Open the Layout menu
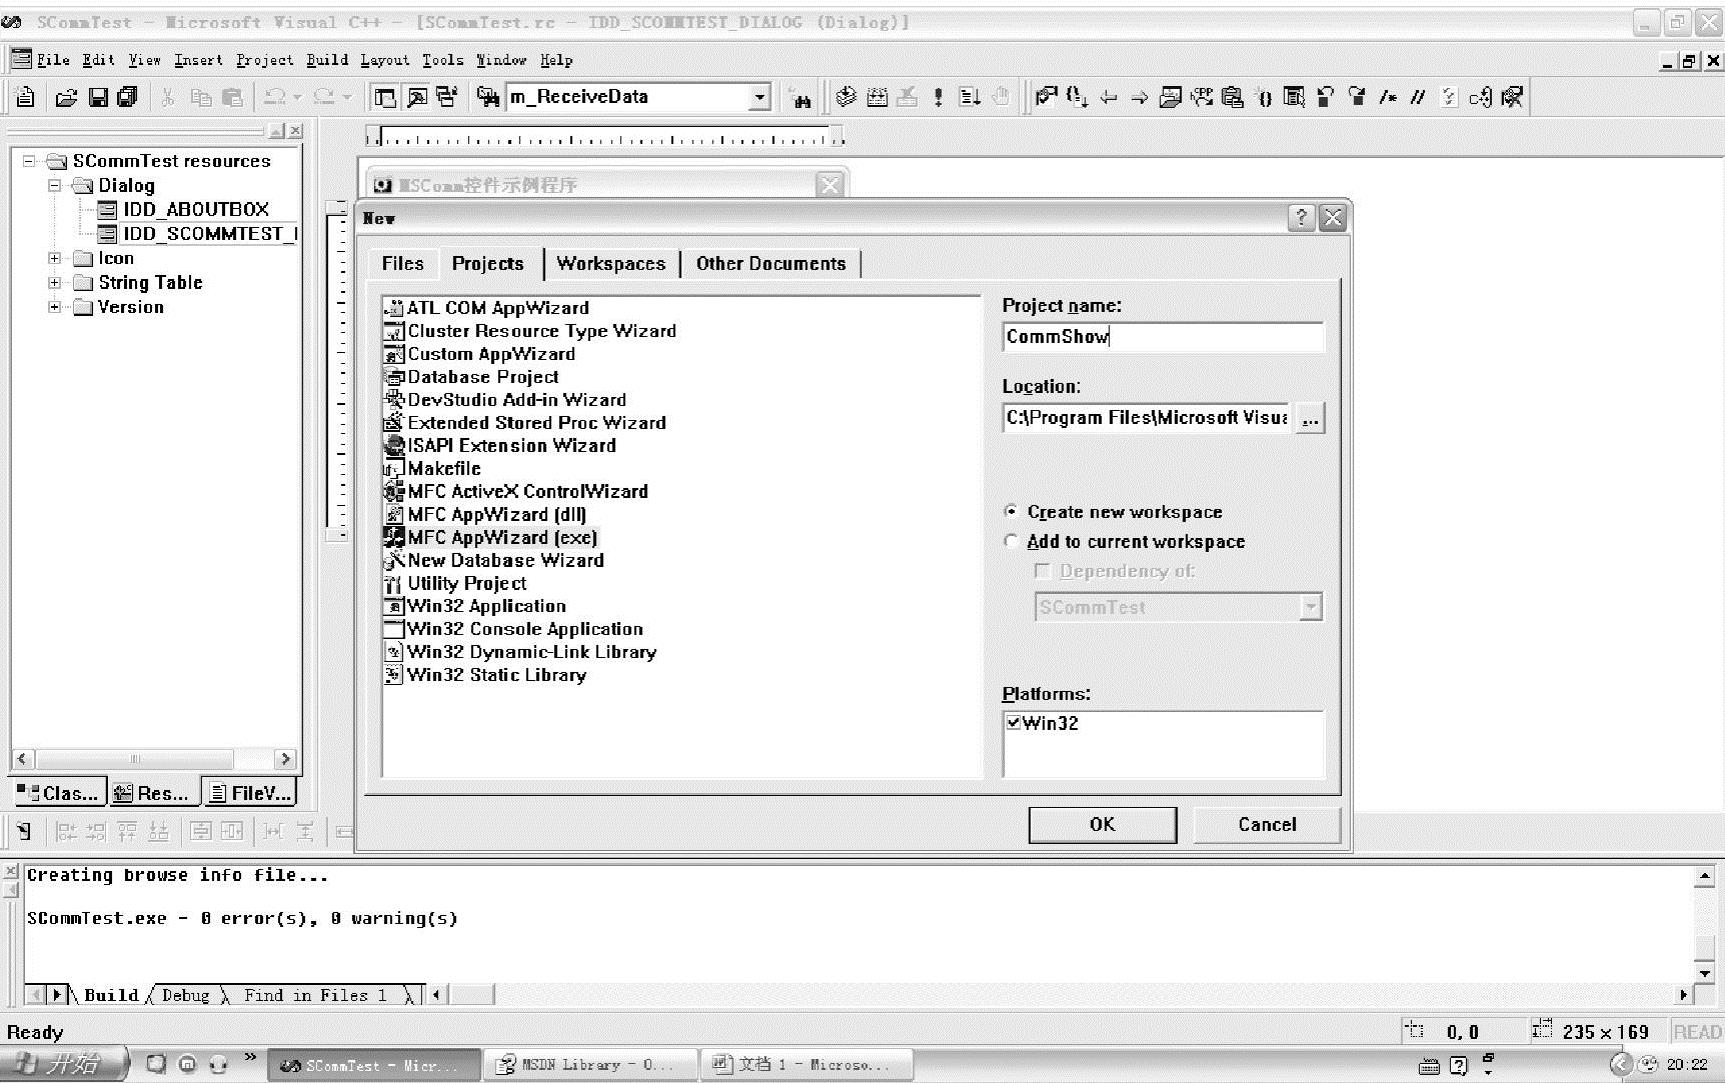This screenshot has height=1083, width=1725. (385, 60)
